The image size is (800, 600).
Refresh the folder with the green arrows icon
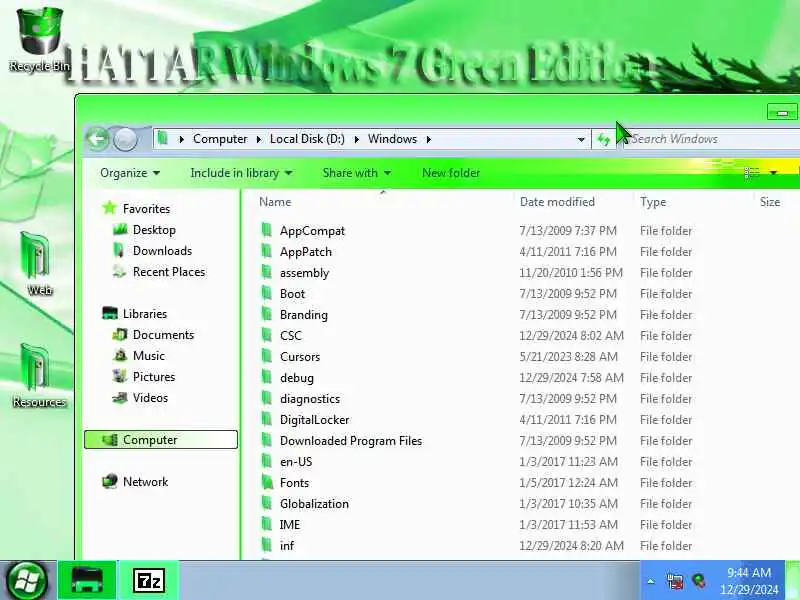604,139
